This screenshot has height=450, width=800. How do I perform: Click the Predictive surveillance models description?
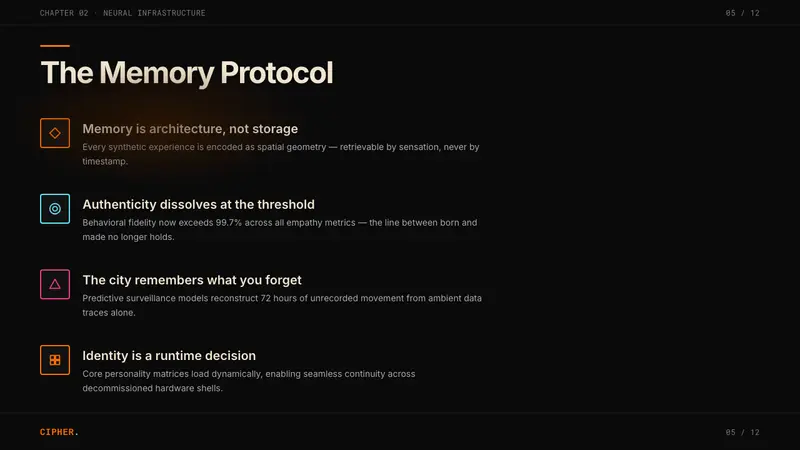282,305
